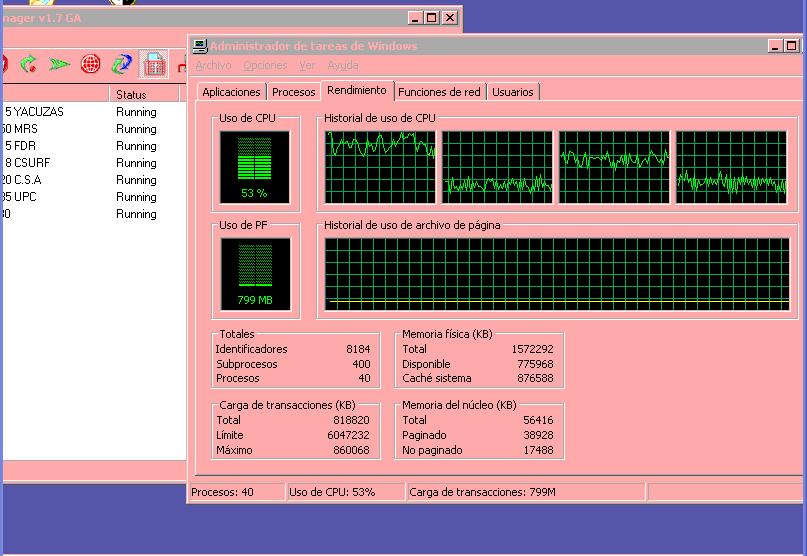This screenshot has height=556, width=807.
Task: Select the UPC row
Action: coord(94,197)
